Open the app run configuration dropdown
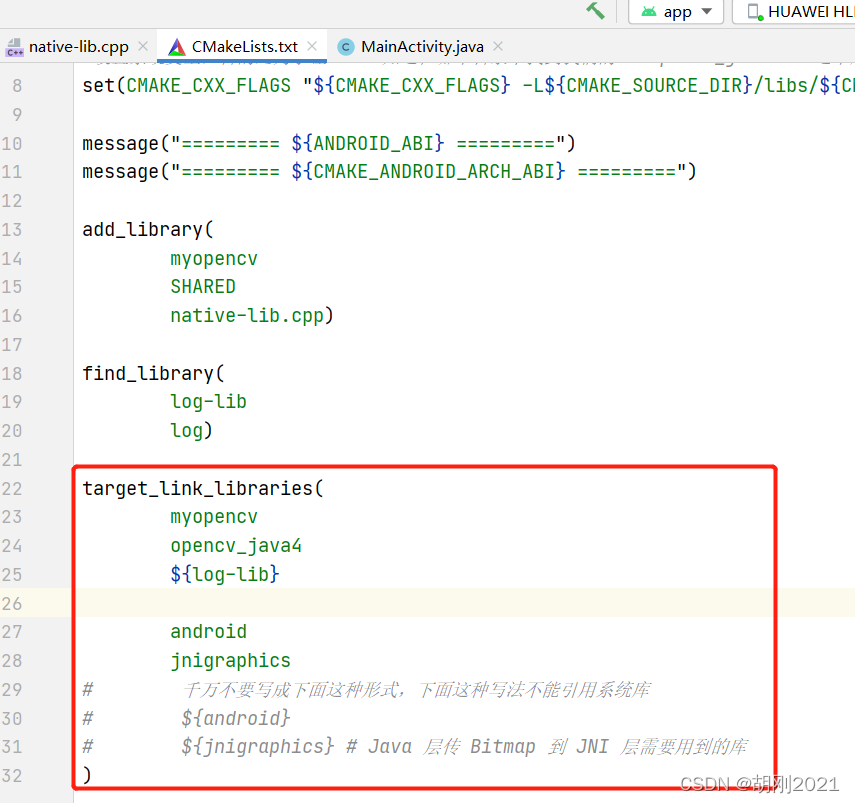 [x=676, y=11]
